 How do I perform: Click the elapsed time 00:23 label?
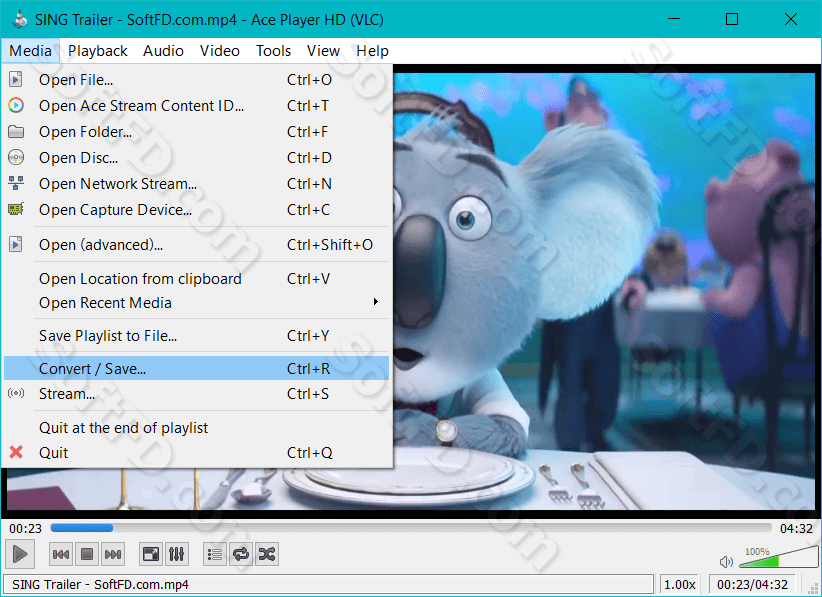(25, 528)
